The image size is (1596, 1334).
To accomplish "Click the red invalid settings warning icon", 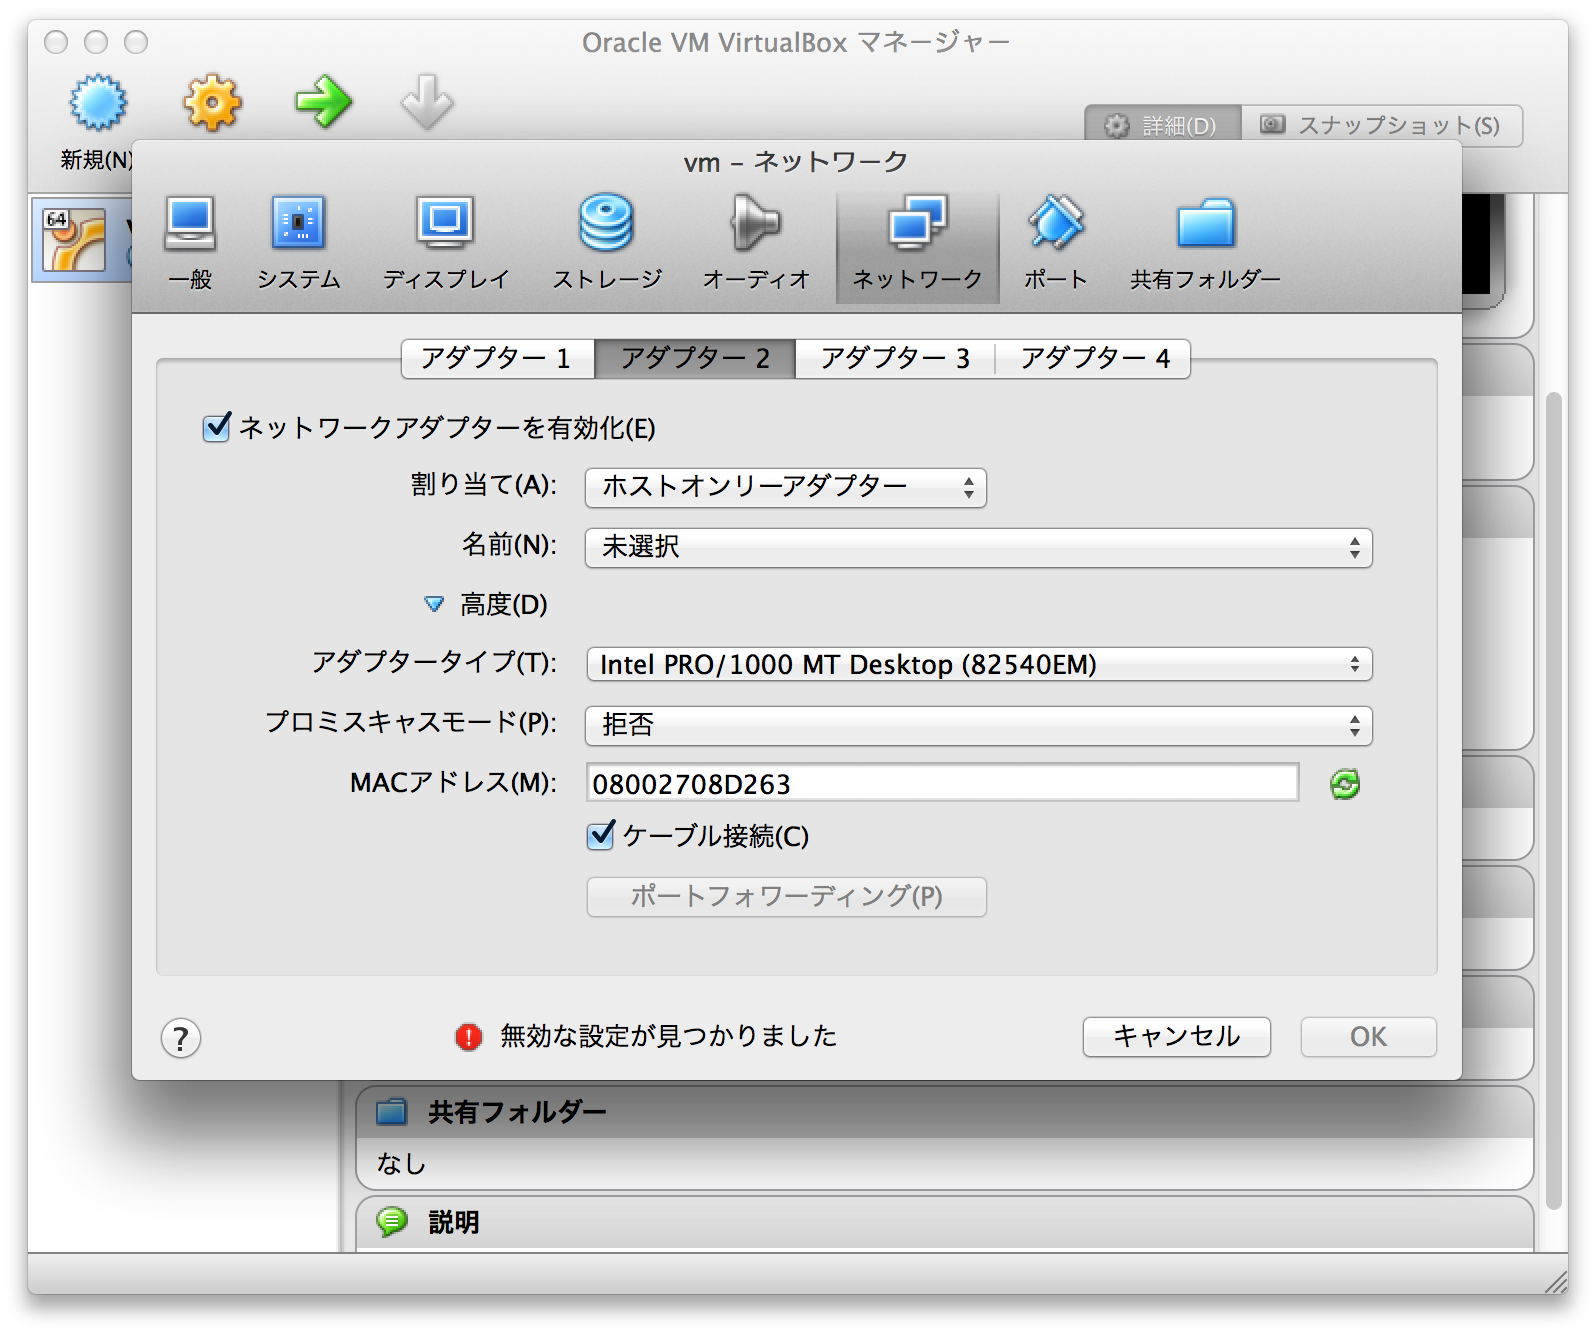I will (468, 1037).
